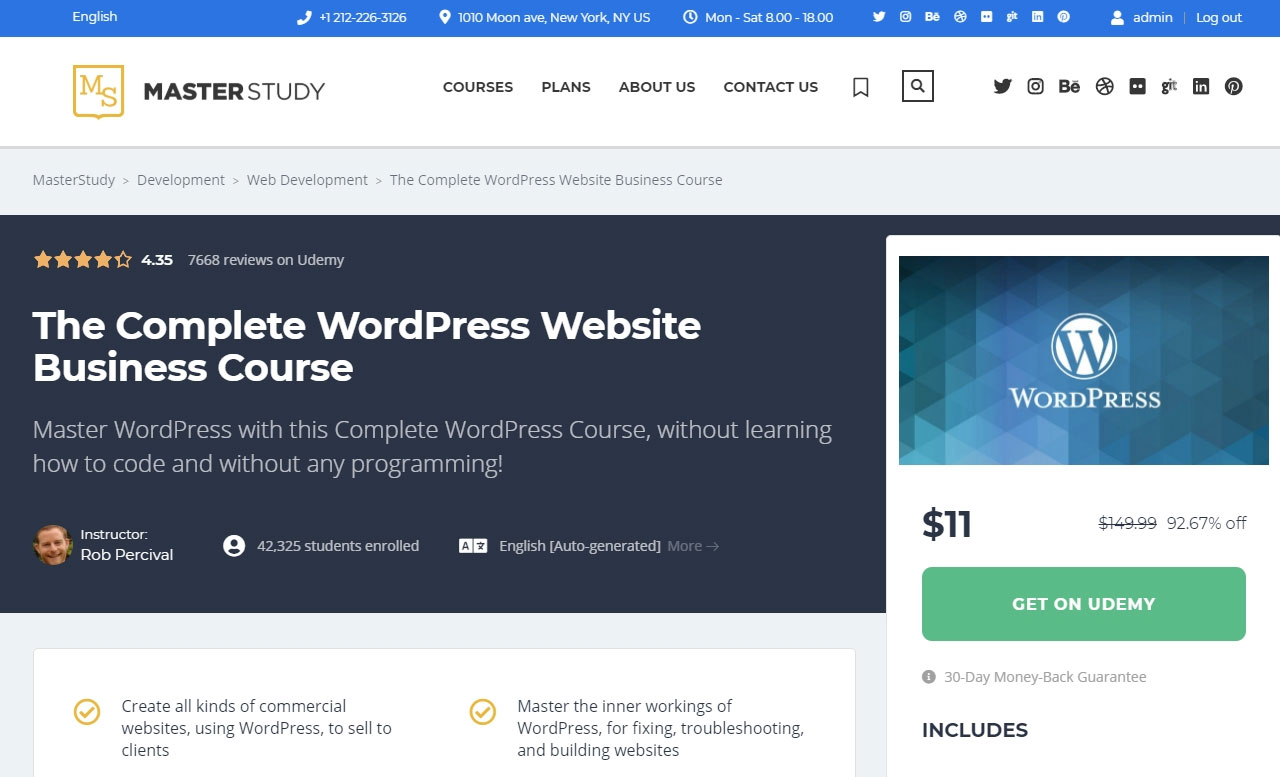
Task: Open Flickr icon in blue top bar
Action: coord(986,17)
